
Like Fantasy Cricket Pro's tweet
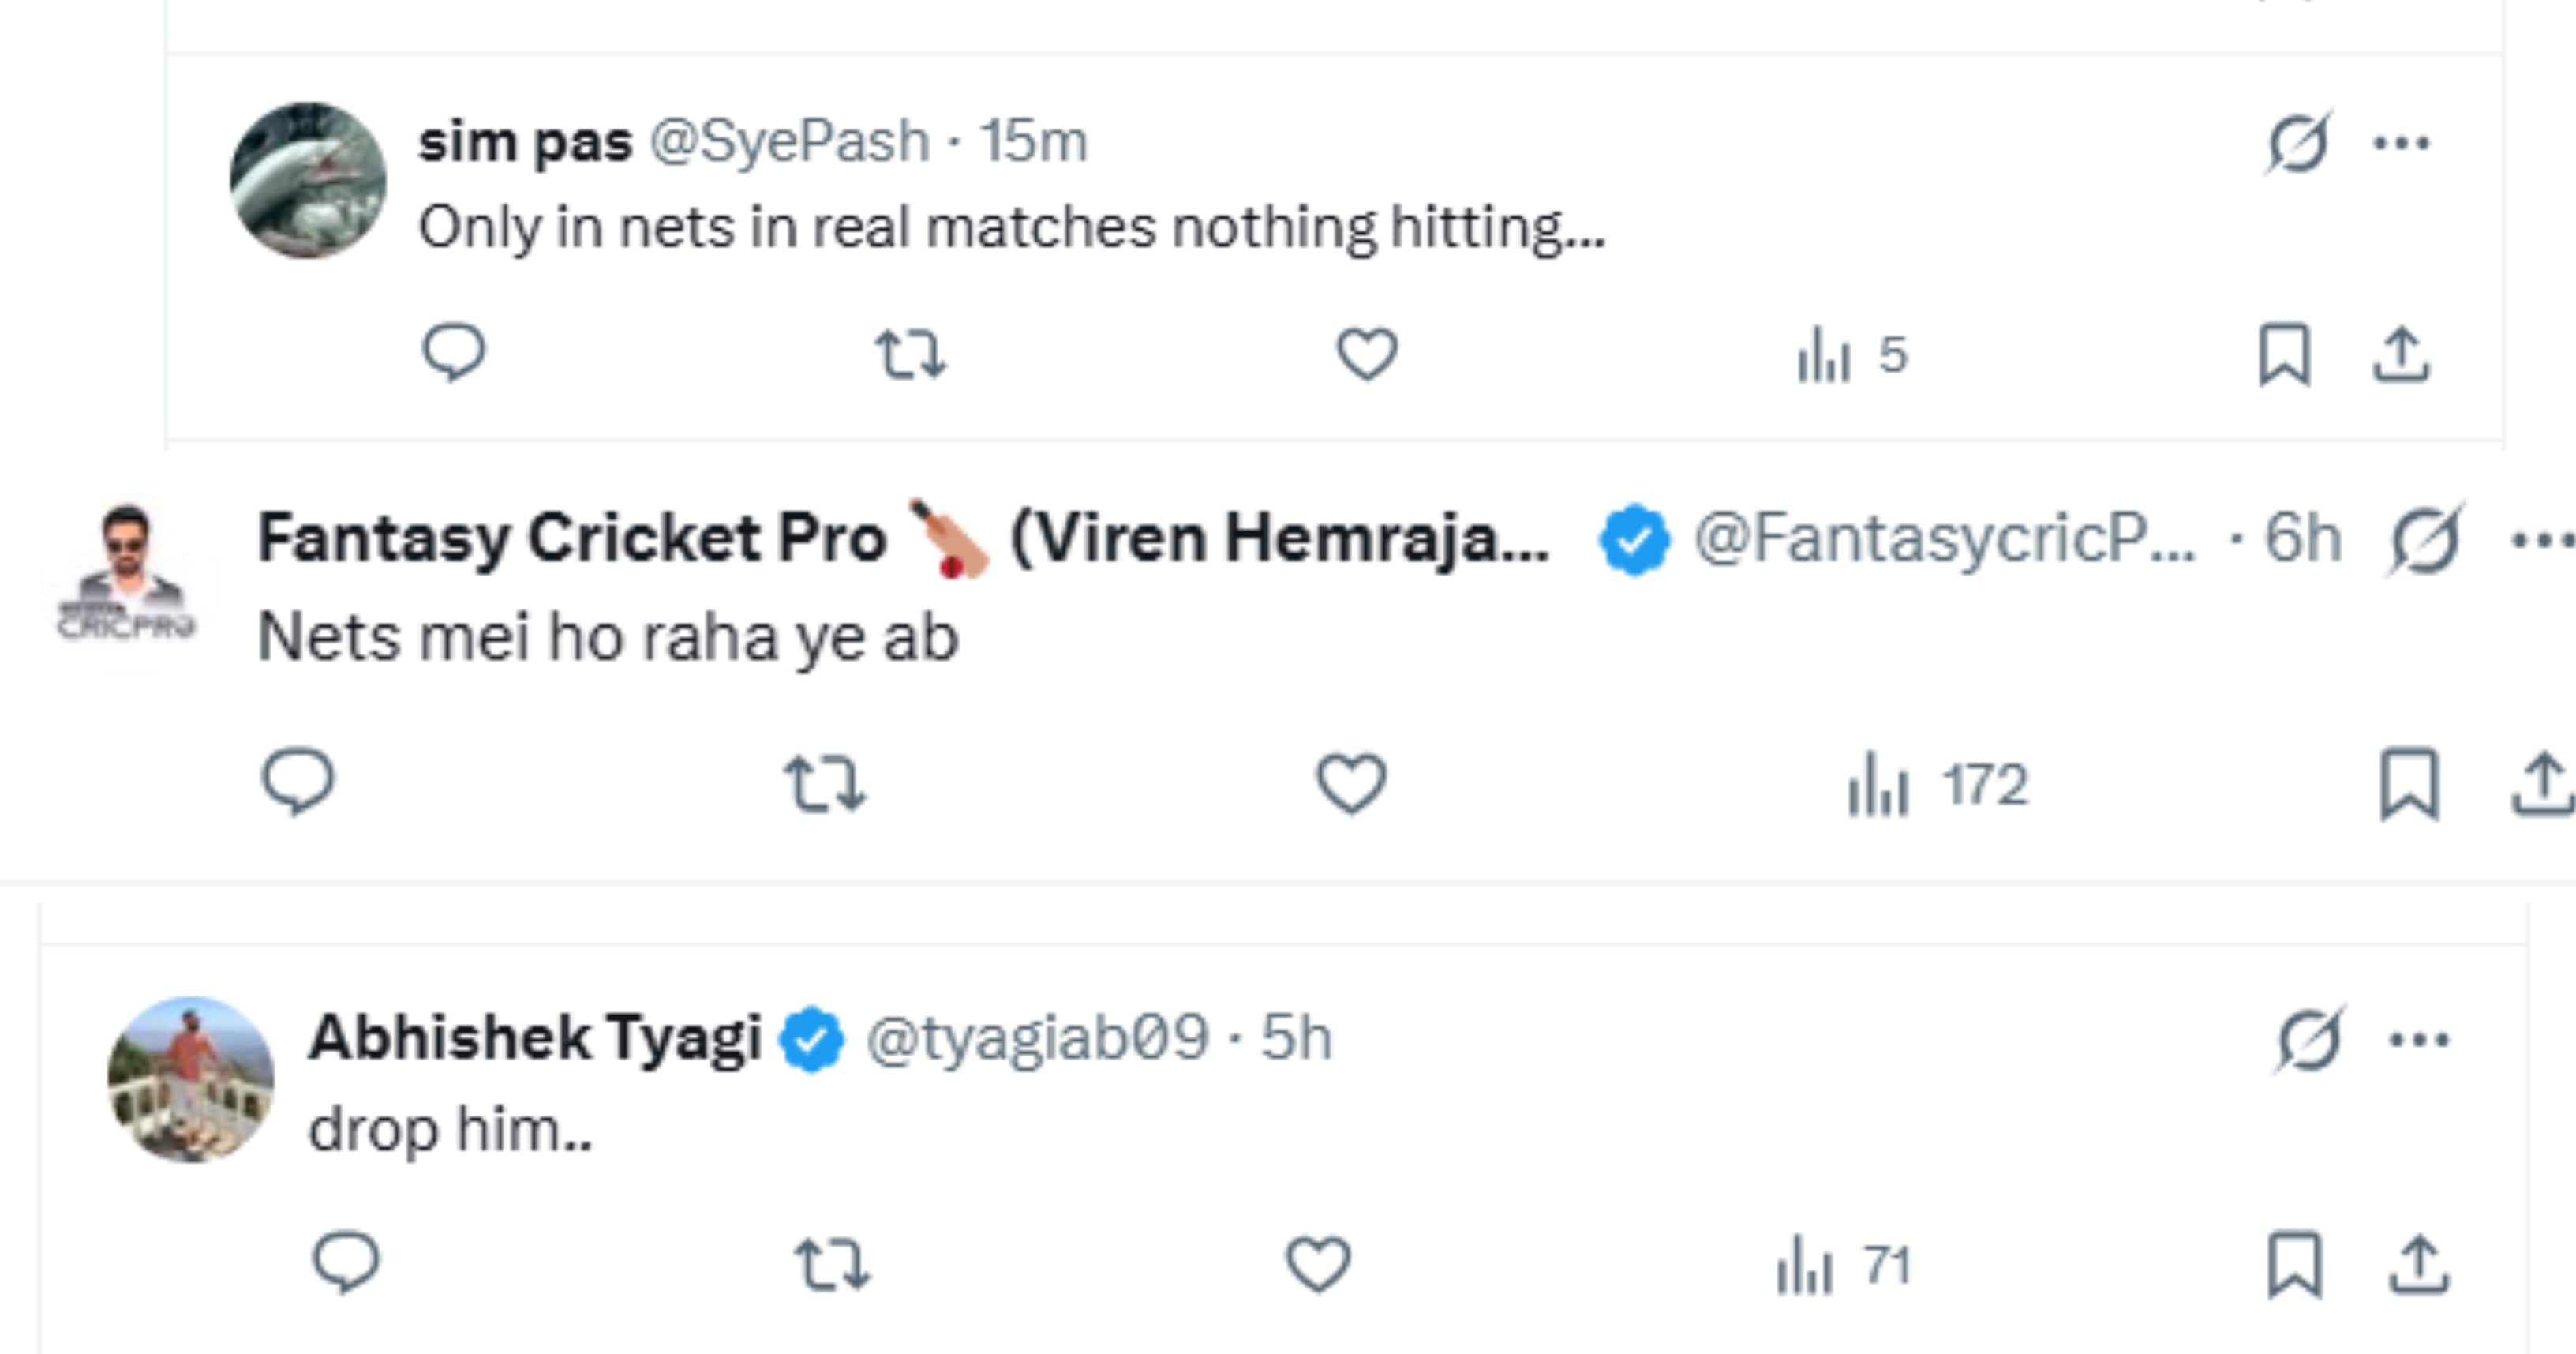click(1351, 783)
